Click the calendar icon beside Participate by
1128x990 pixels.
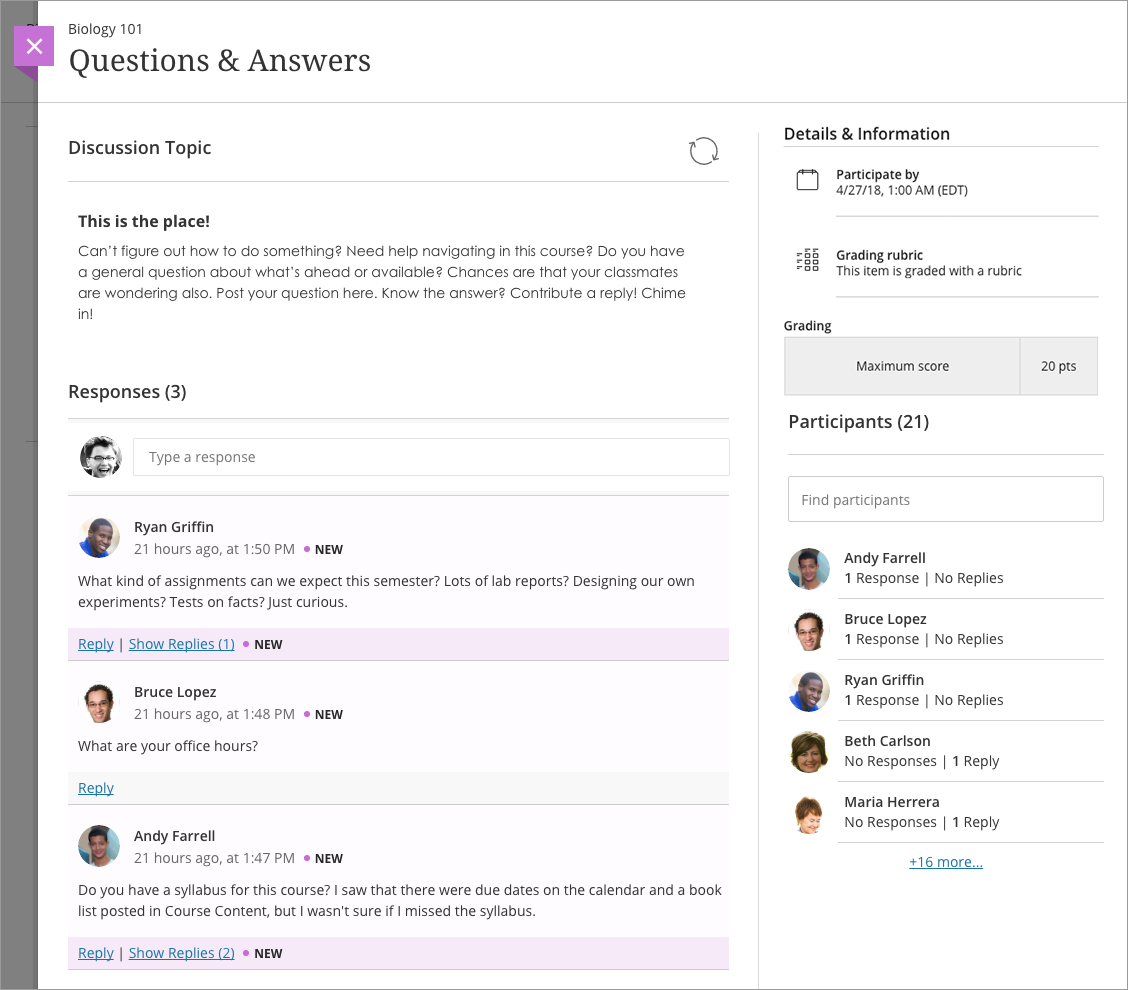(x=808, y=180)
